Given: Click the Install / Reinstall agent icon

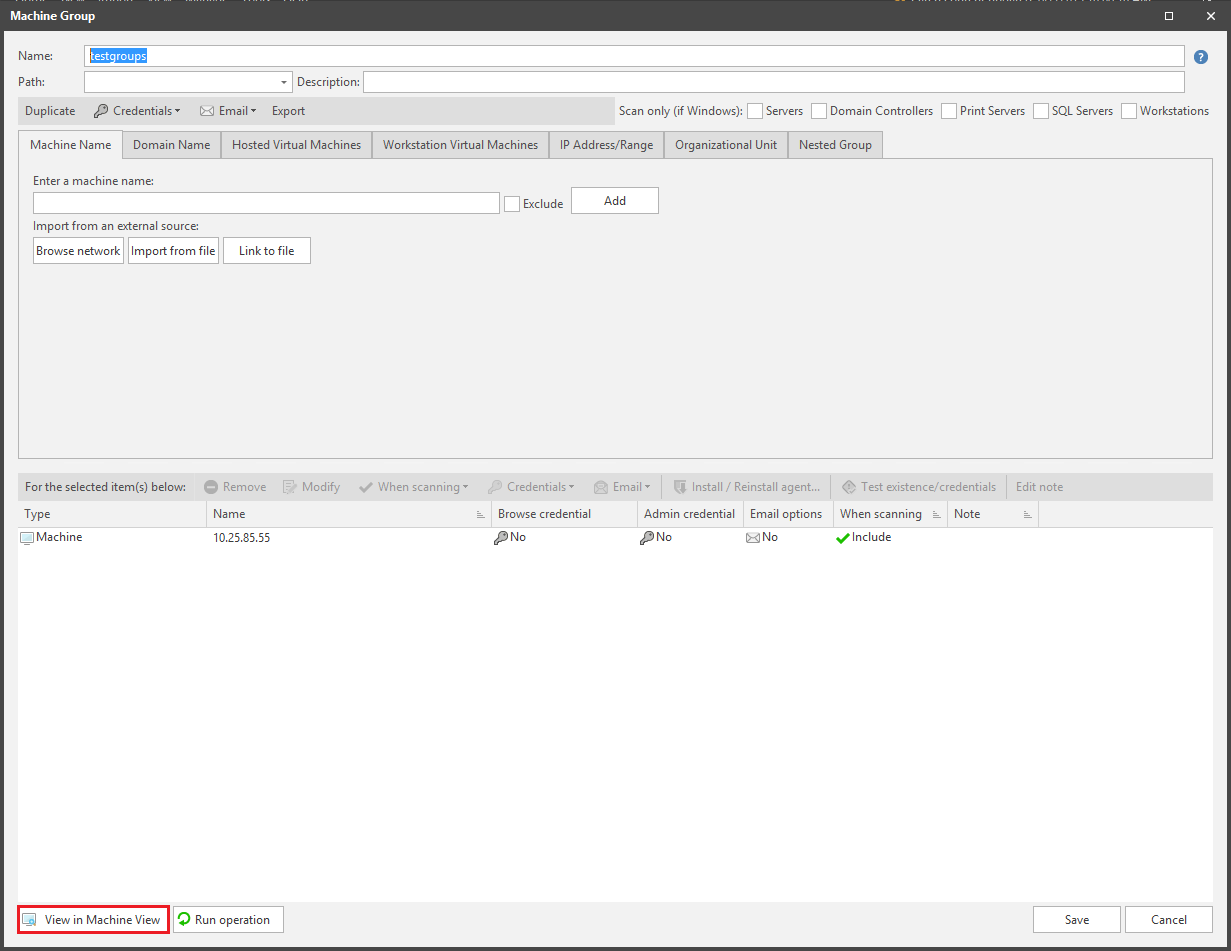Looking at the screenshot, I should tap(683, 487).
